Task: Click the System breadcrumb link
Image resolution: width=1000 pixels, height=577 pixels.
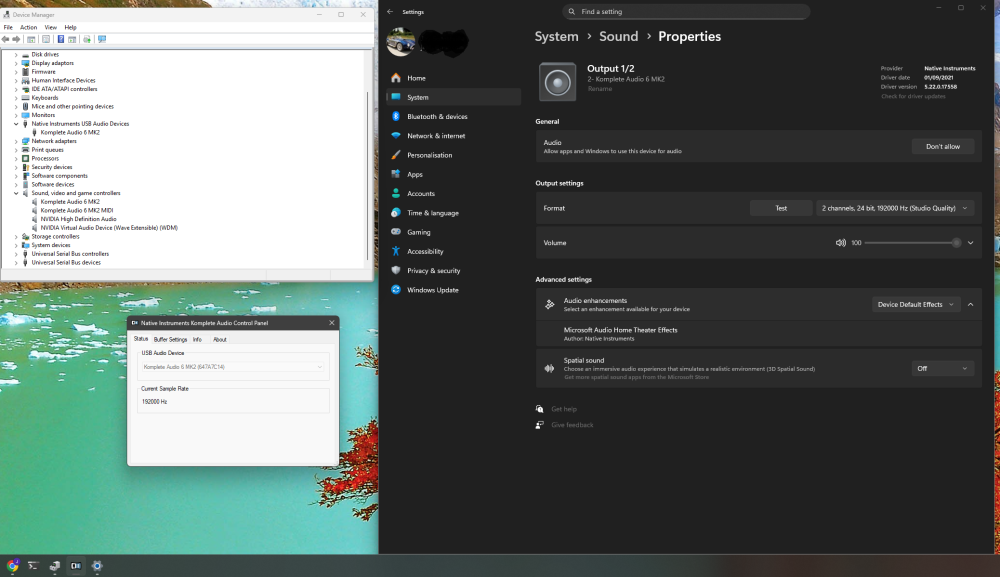Action: coord(556,36)
